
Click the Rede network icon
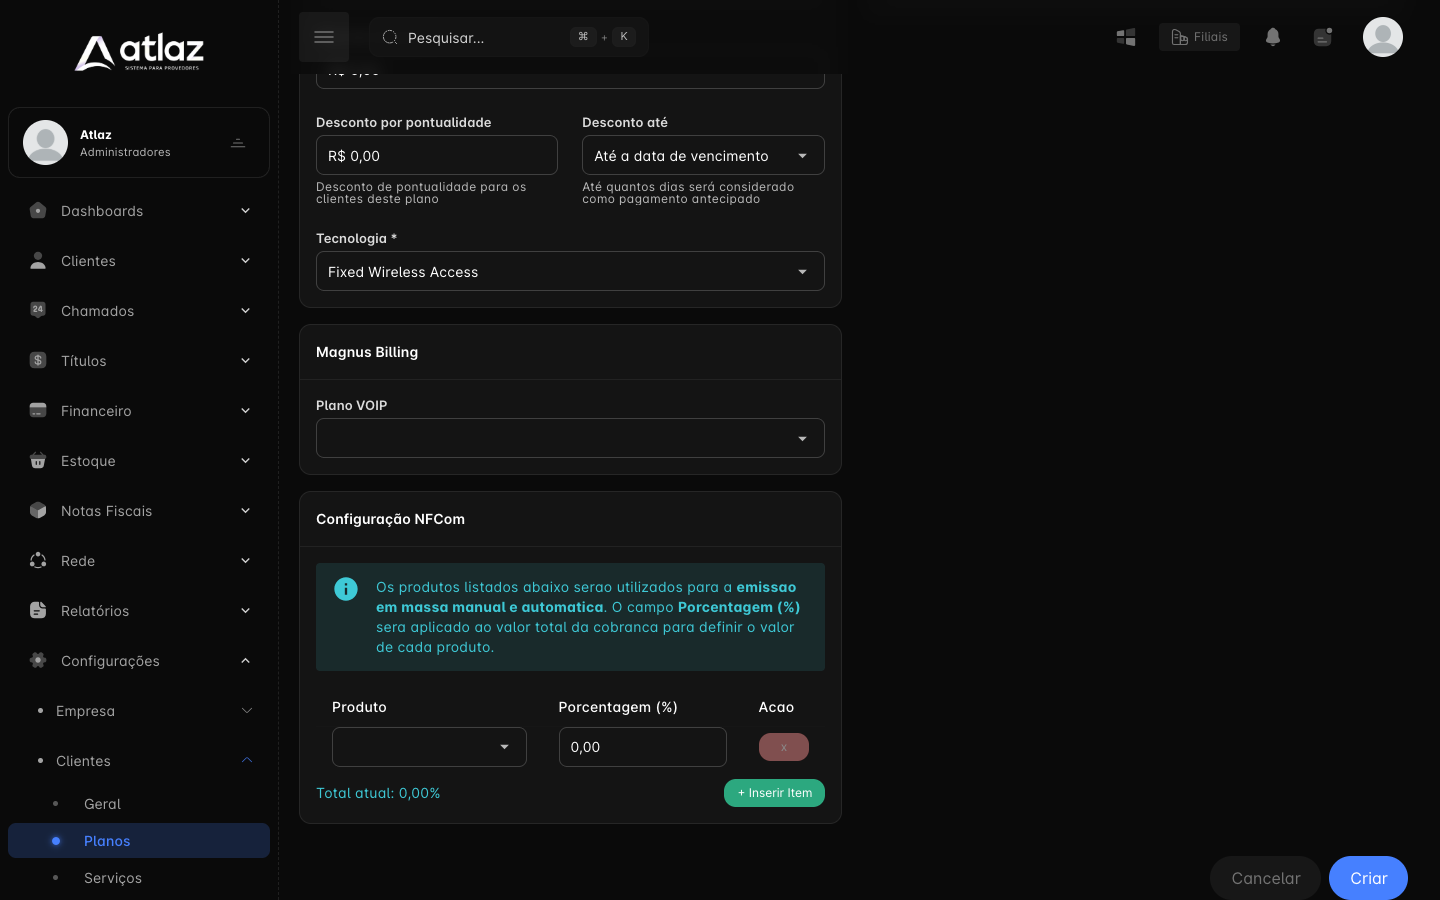point(38,560)
